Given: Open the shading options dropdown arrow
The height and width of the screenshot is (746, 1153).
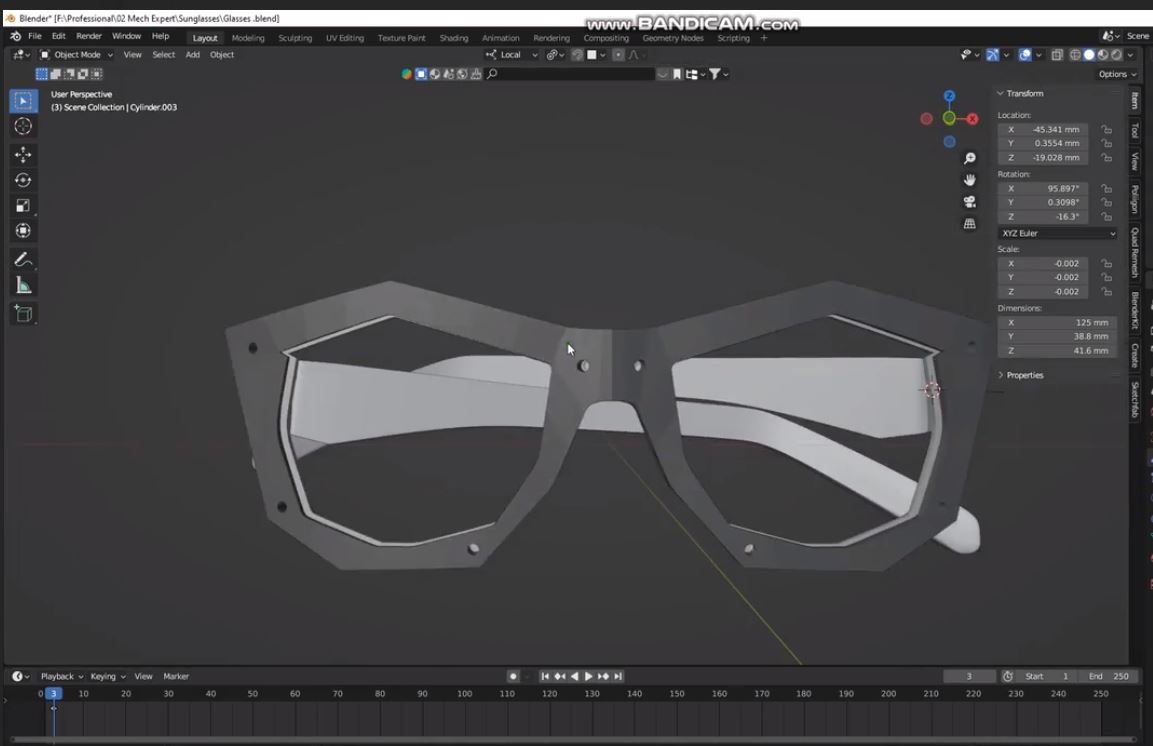Looking at the screenshot, I should tap(1130, 55).
